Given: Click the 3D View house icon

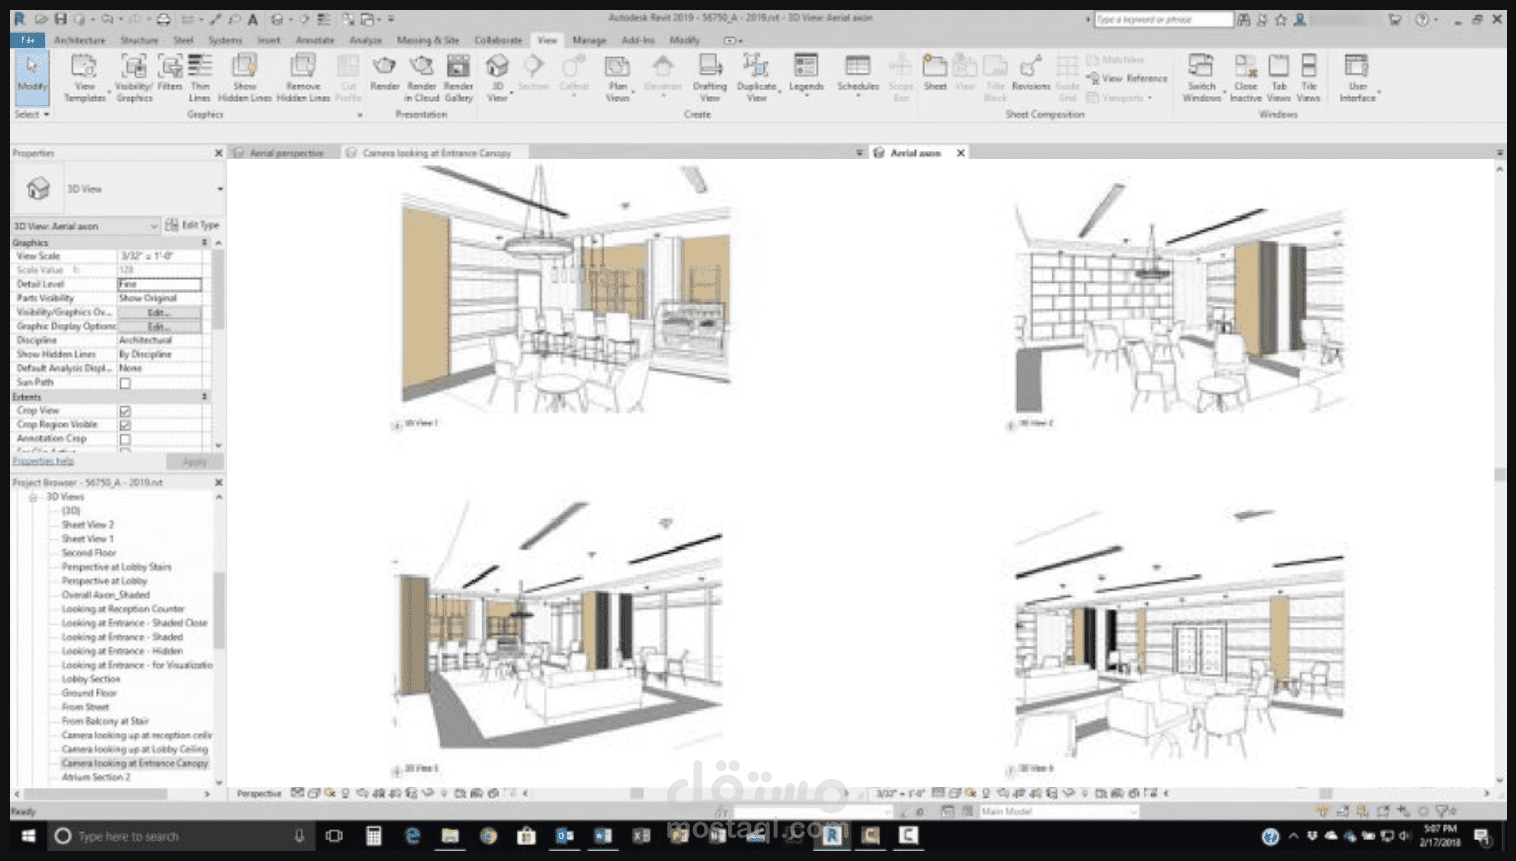Looking at the screenshot, I should [x=497, y=67].
